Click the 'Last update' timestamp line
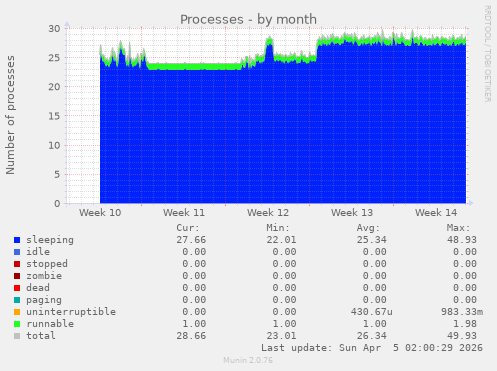497x371 pixels. point(372,348)
